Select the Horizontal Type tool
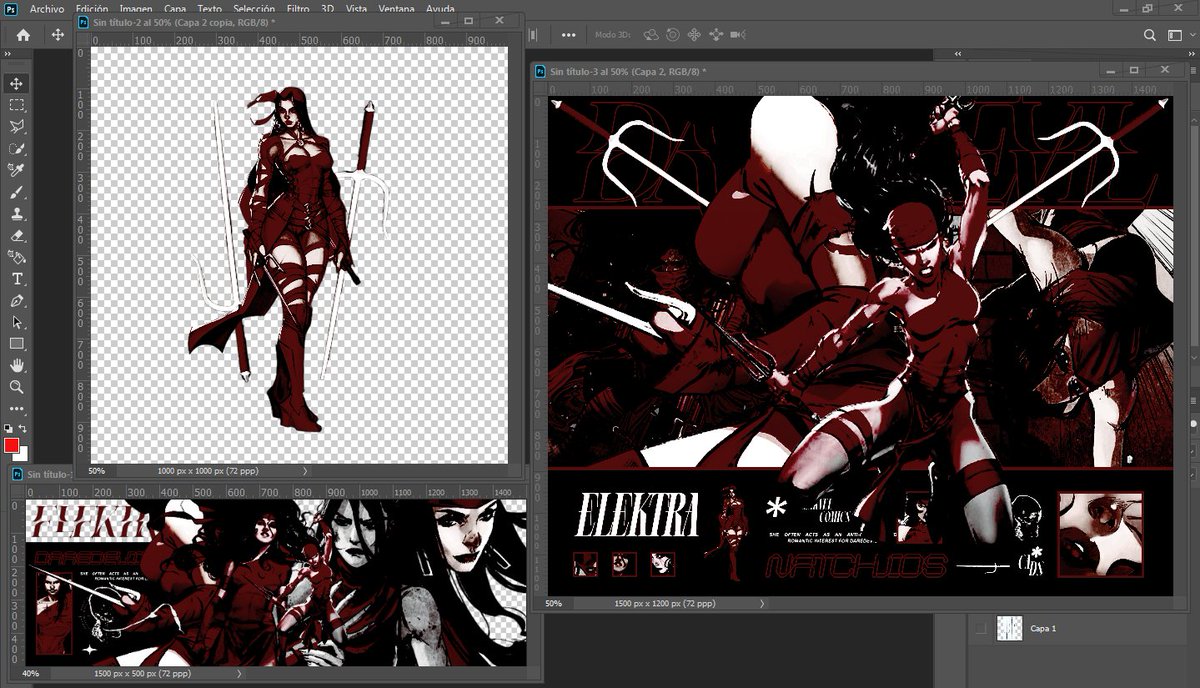The width and height of the screenshot is (1200, 688). coord(17,279)
